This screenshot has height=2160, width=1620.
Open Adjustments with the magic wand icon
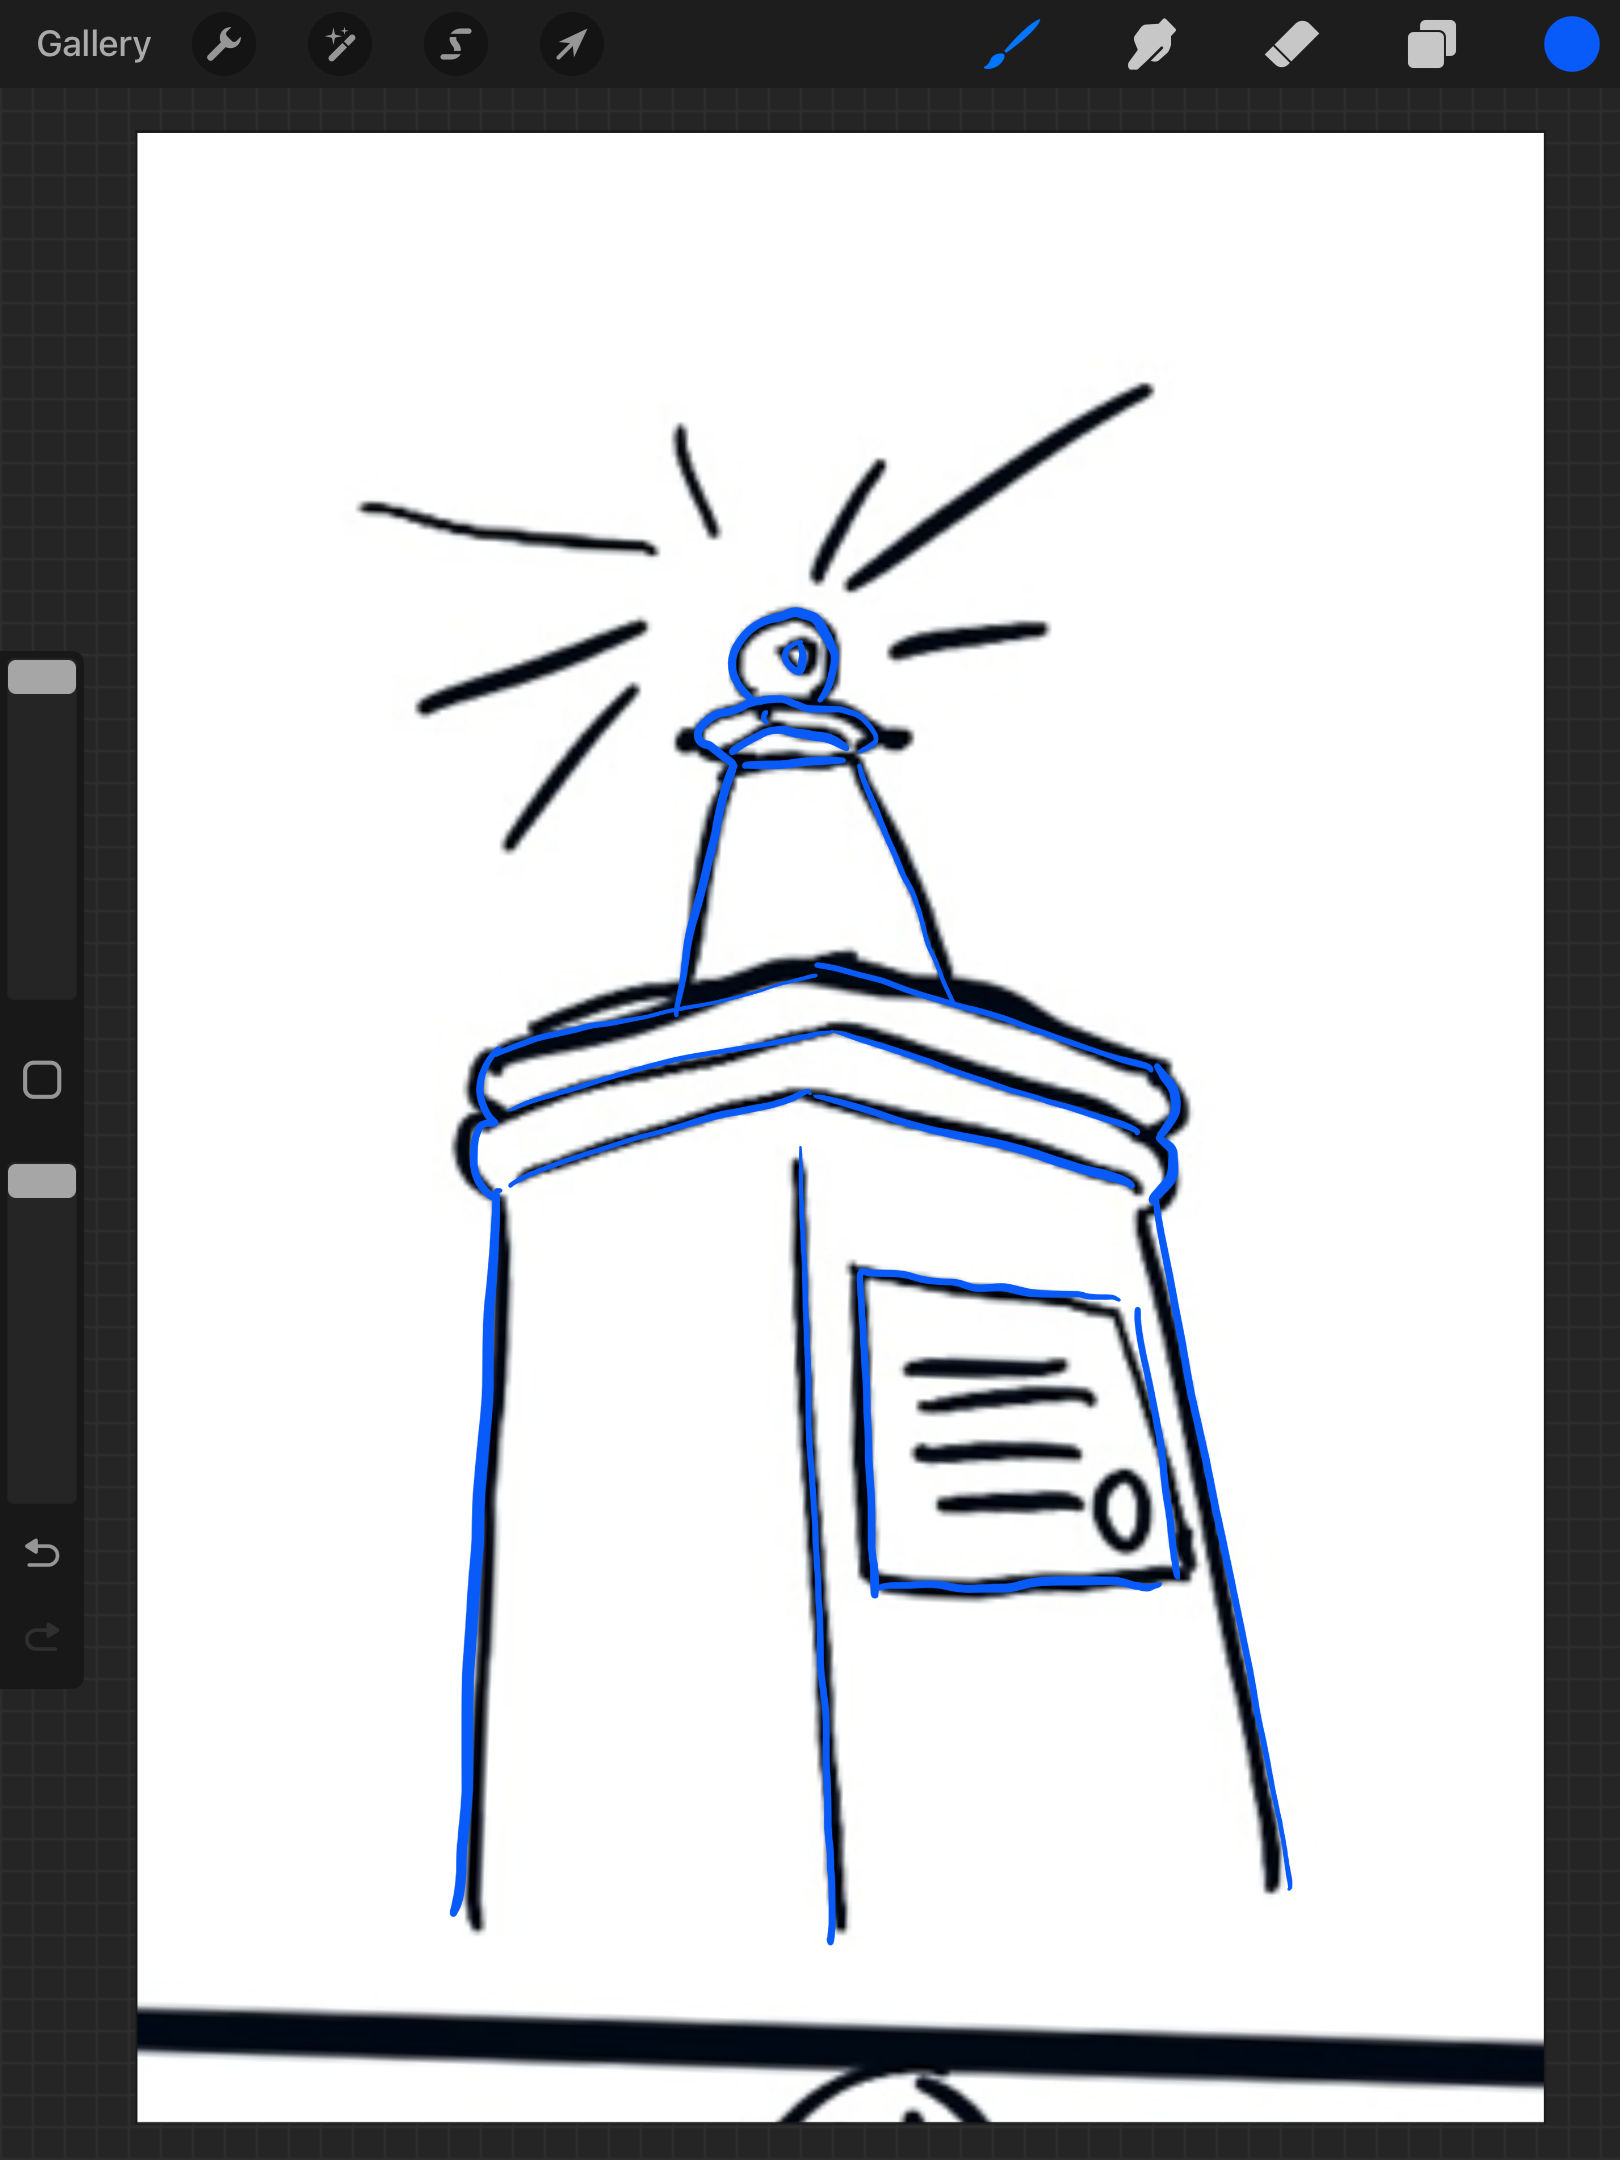tap(340, 44)
